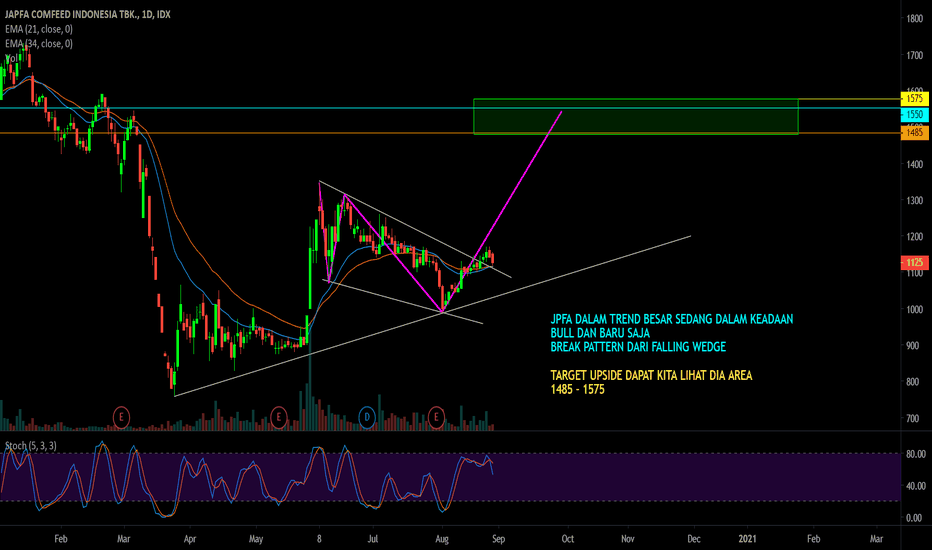Click the Jul label on the time axis
932x550 pixels.
pyautogui.click(x=373, y=539)
